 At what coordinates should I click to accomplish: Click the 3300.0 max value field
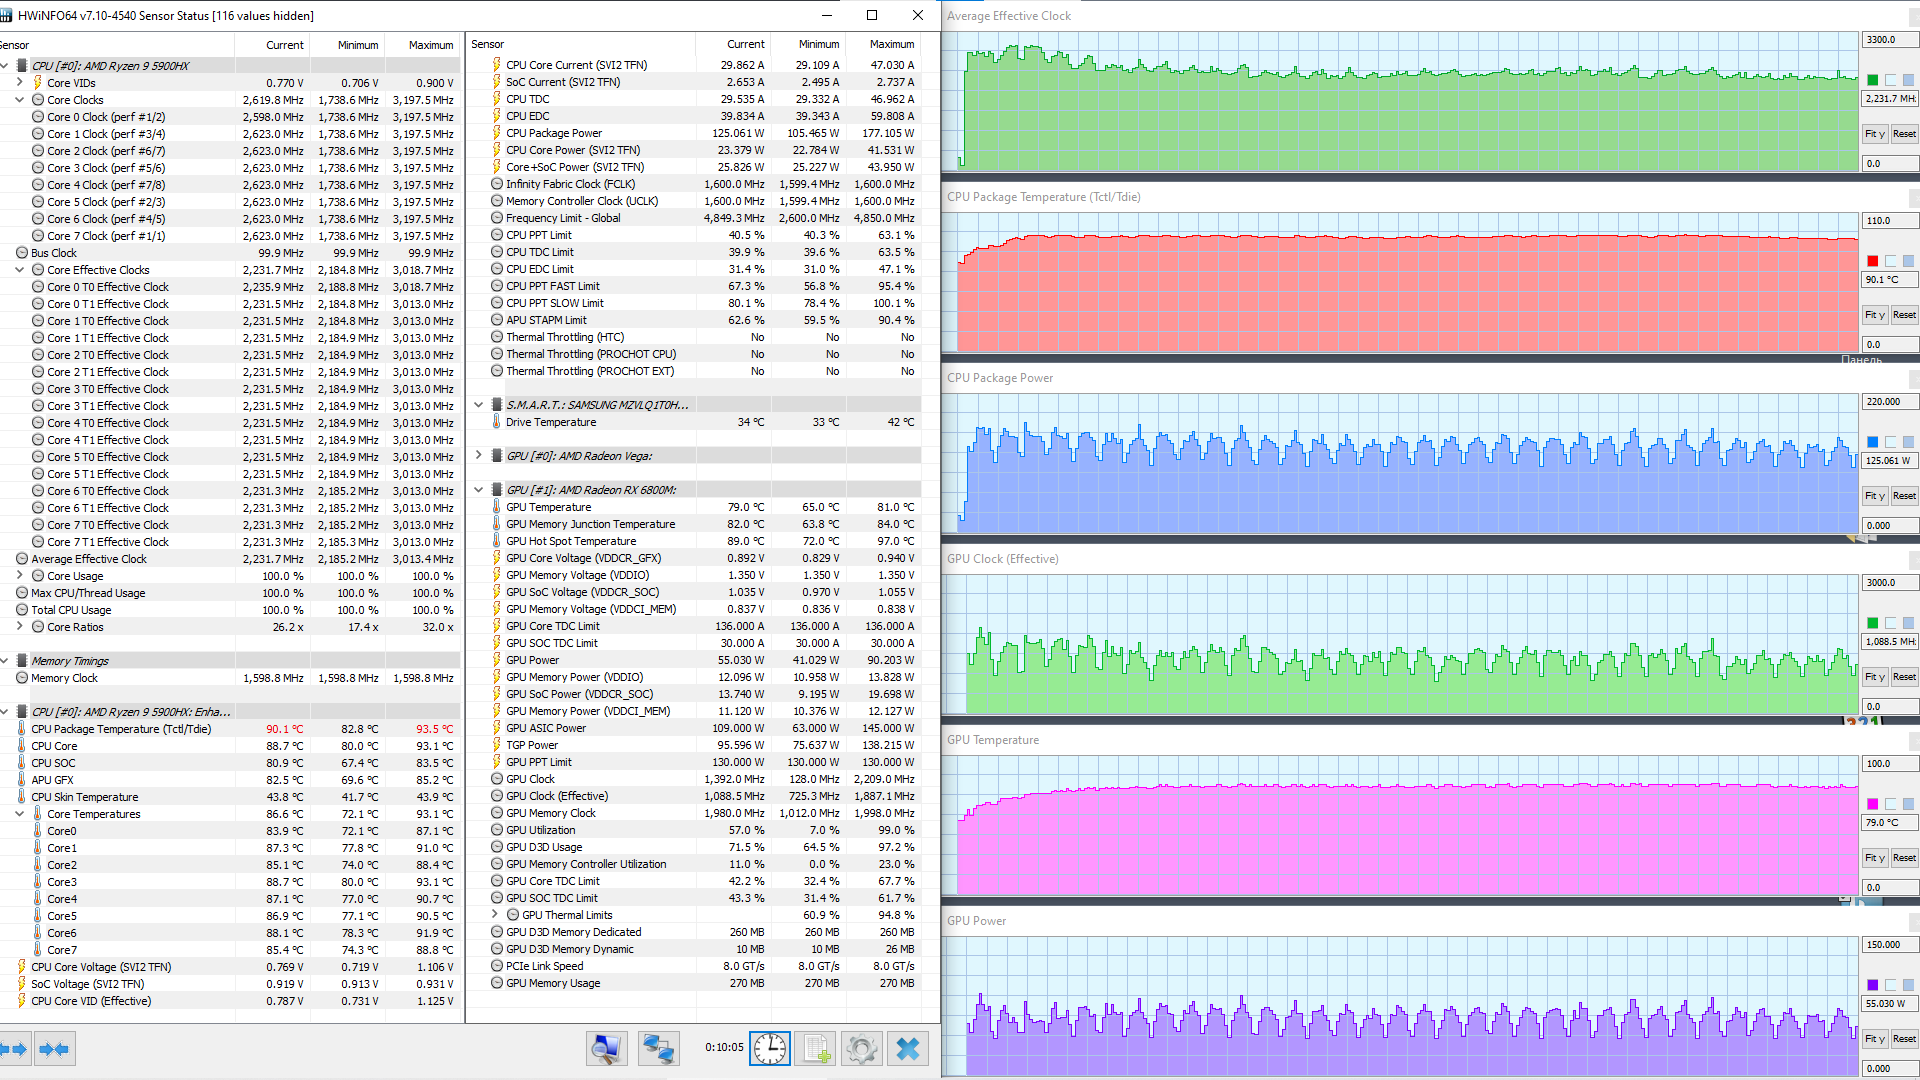(x=1886, y=40)
